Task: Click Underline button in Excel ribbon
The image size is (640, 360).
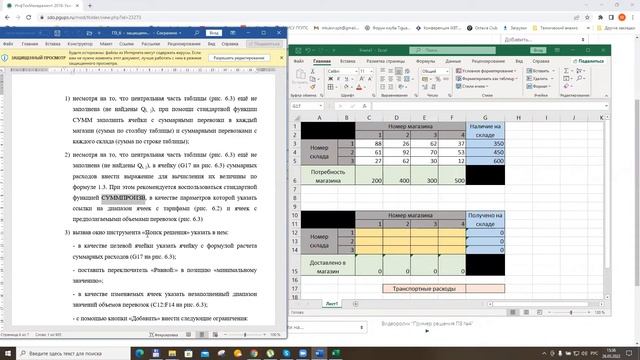Action: (346, 79)
